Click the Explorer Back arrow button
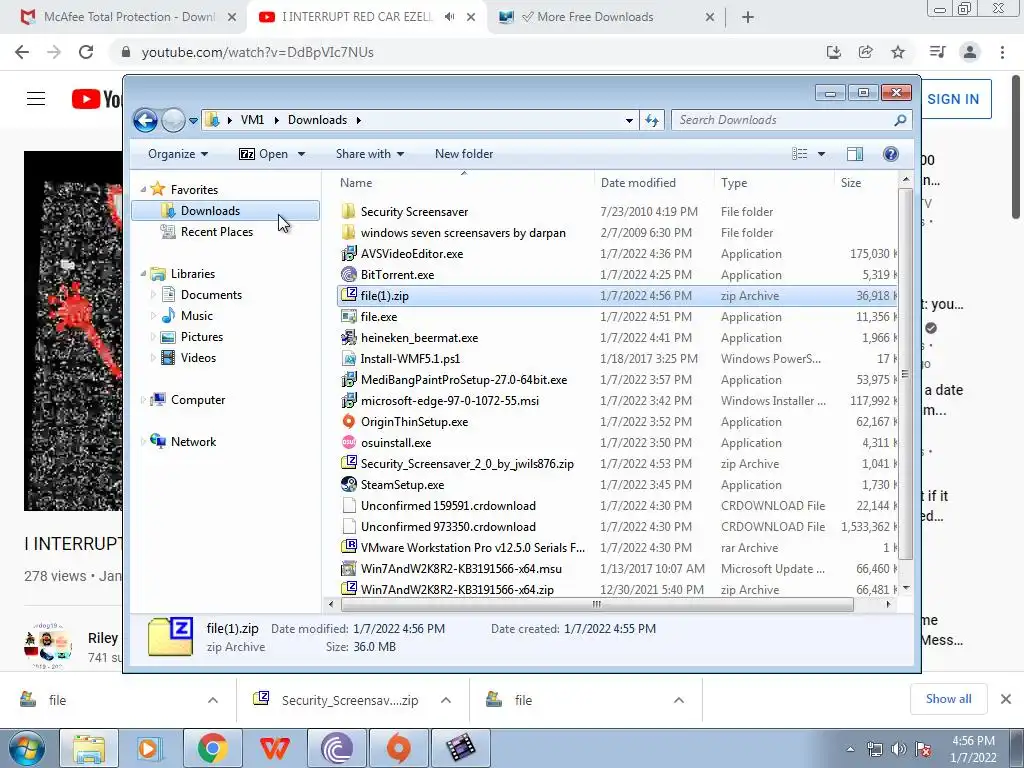The image size is (1024, 768). 145,120
